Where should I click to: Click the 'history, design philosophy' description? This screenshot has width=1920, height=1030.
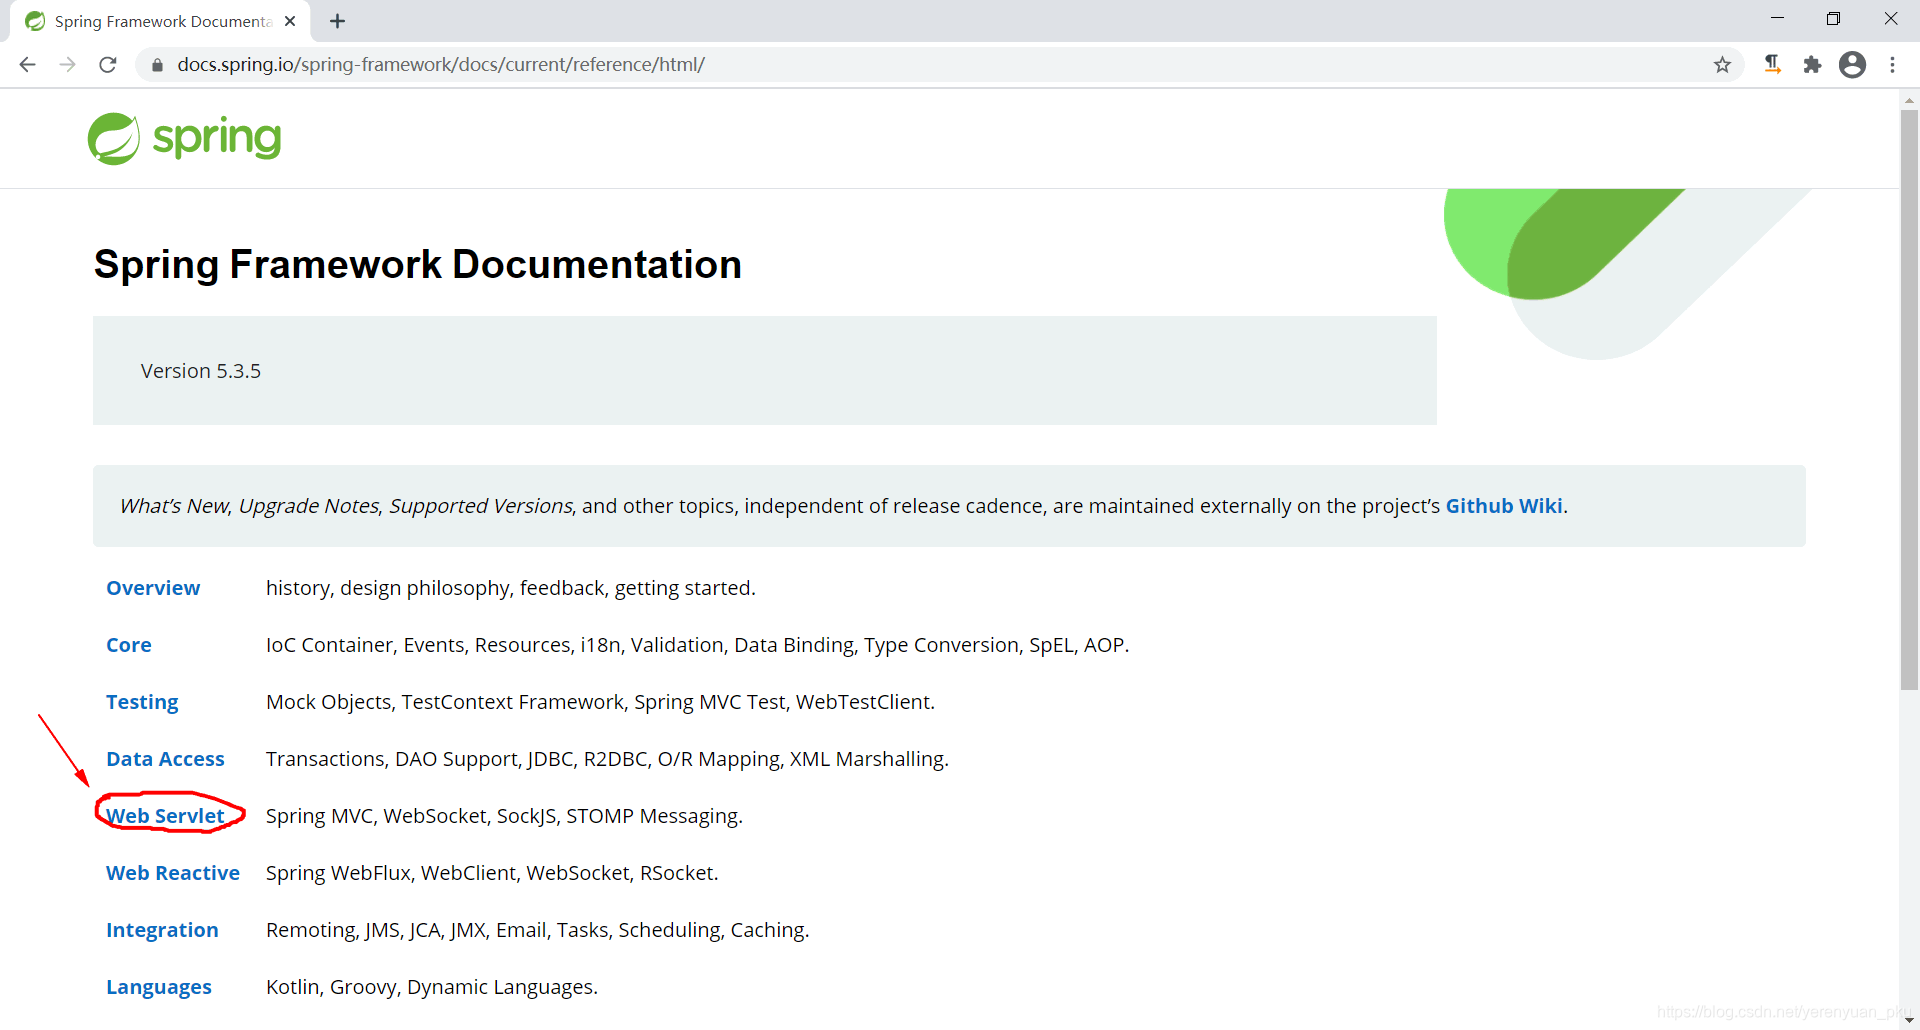point(510,588)
